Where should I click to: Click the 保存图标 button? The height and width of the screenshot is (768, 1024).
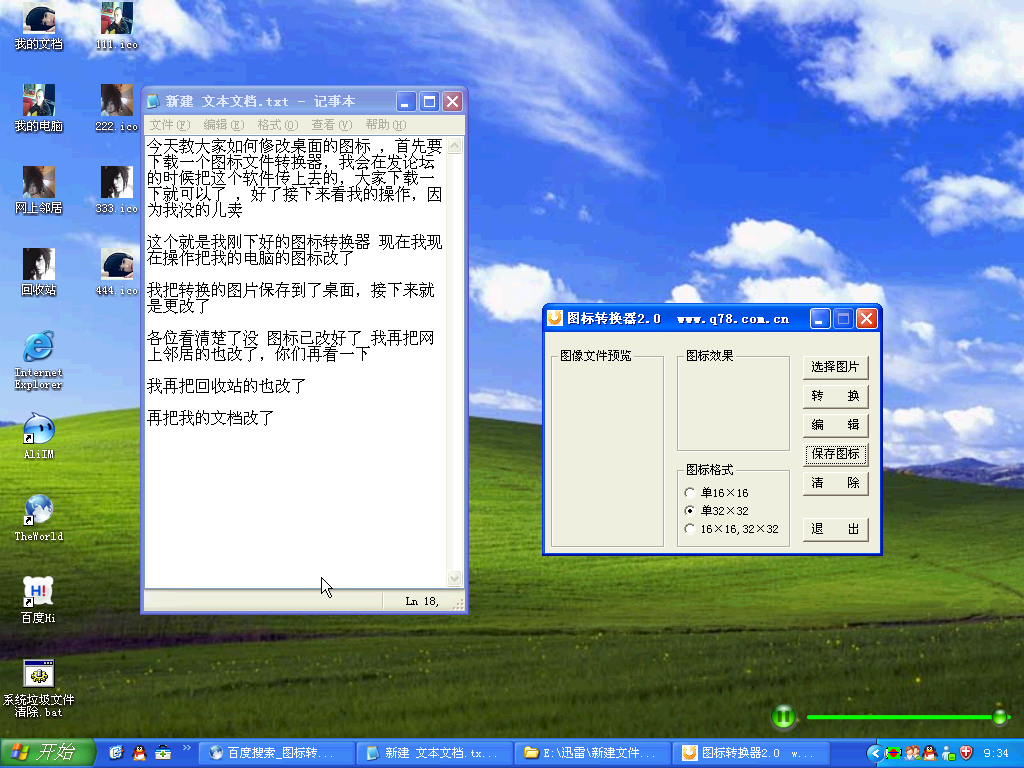(835, 453)
